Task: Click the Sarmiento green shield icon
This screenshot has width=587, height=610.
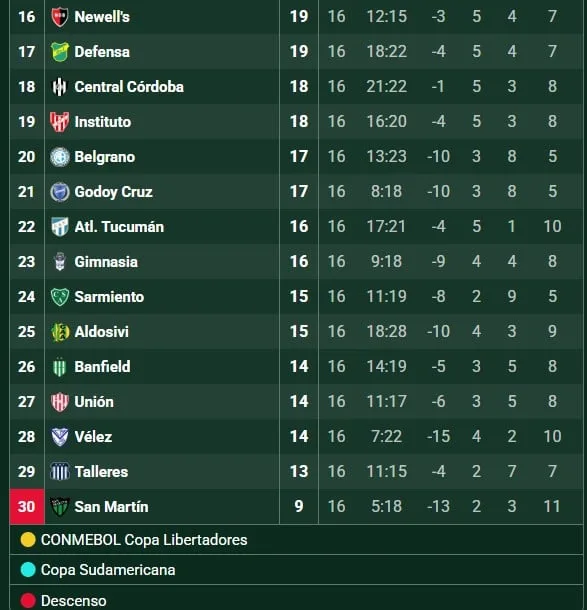Action: click(60, 297)
